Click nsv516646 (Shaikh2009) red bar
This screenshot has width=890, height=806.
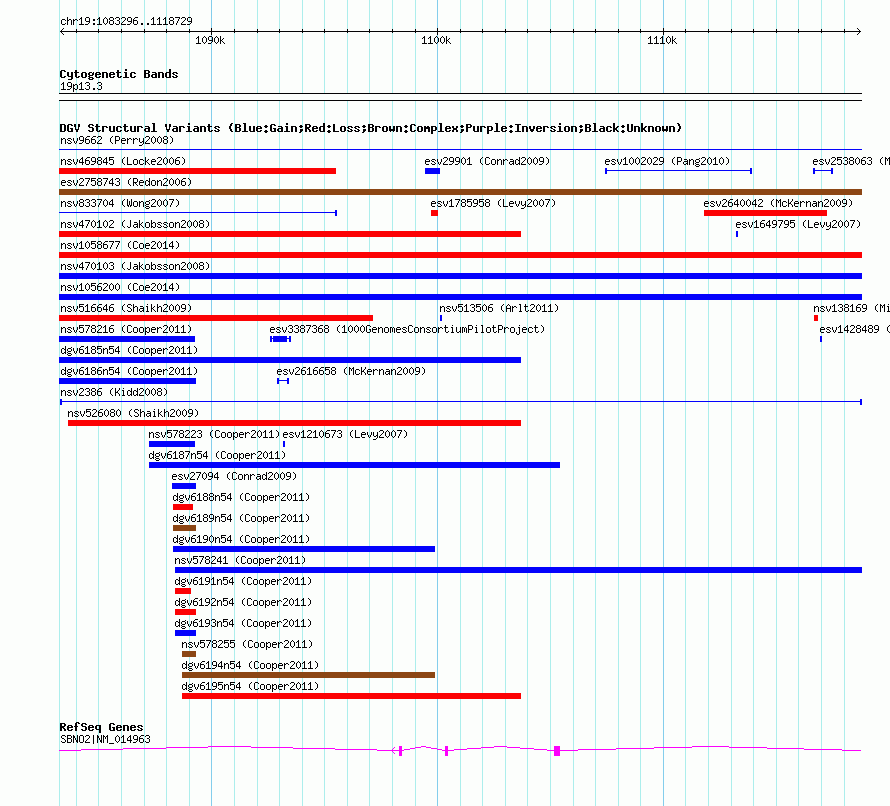point(216,318)
